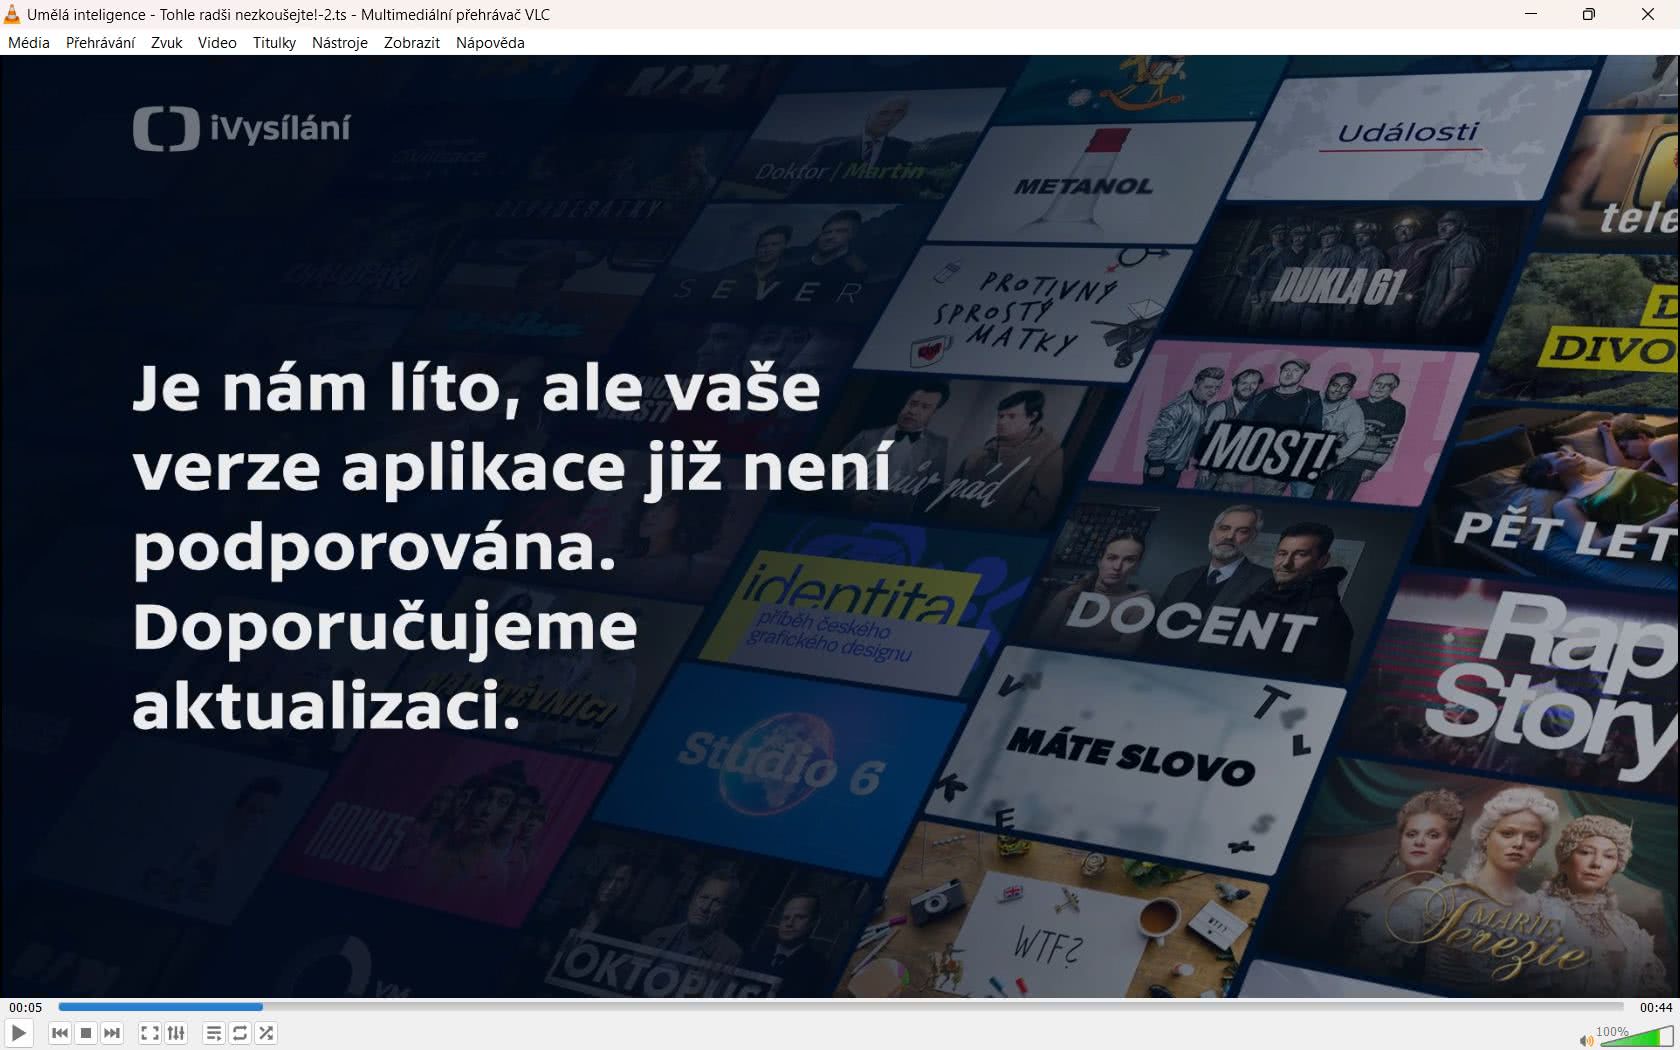
Task: Expand the Zvuk menu
Action: tap(166, 43)
